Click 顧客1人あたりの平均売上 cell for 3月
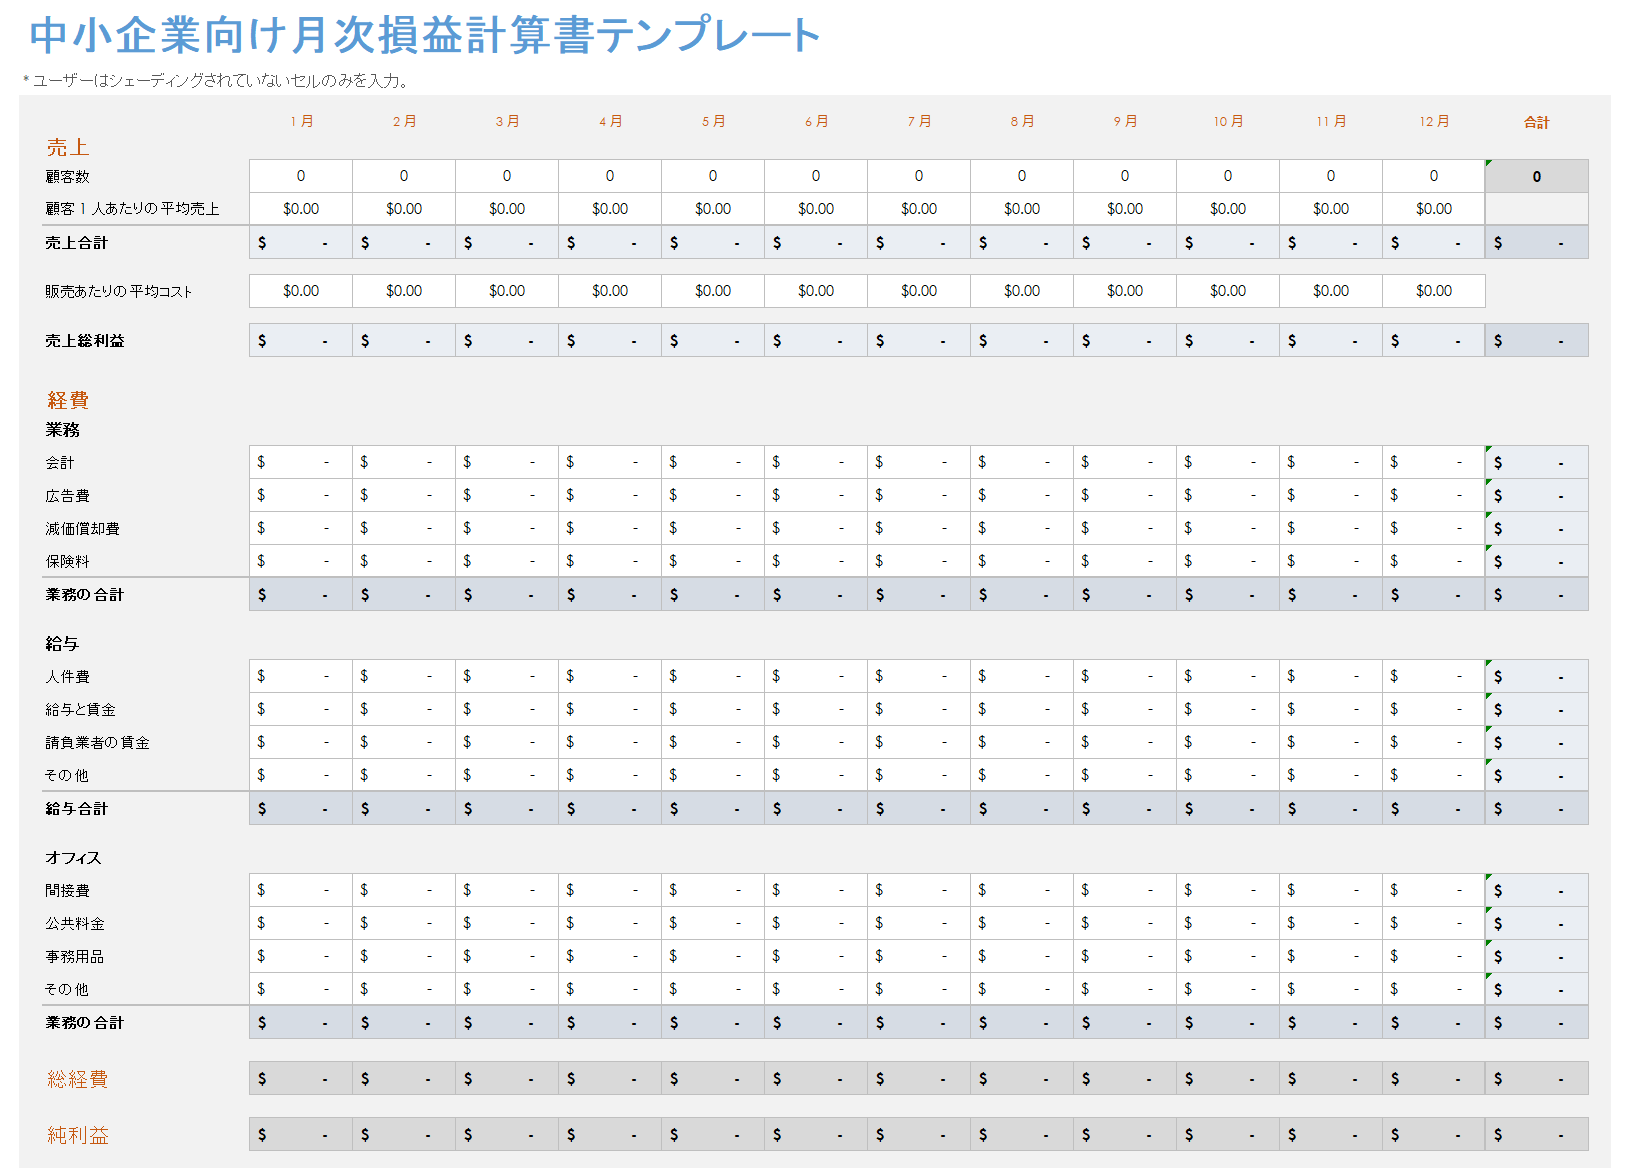This screenshot has width=1627, height=1176. (x=507, y=209)
